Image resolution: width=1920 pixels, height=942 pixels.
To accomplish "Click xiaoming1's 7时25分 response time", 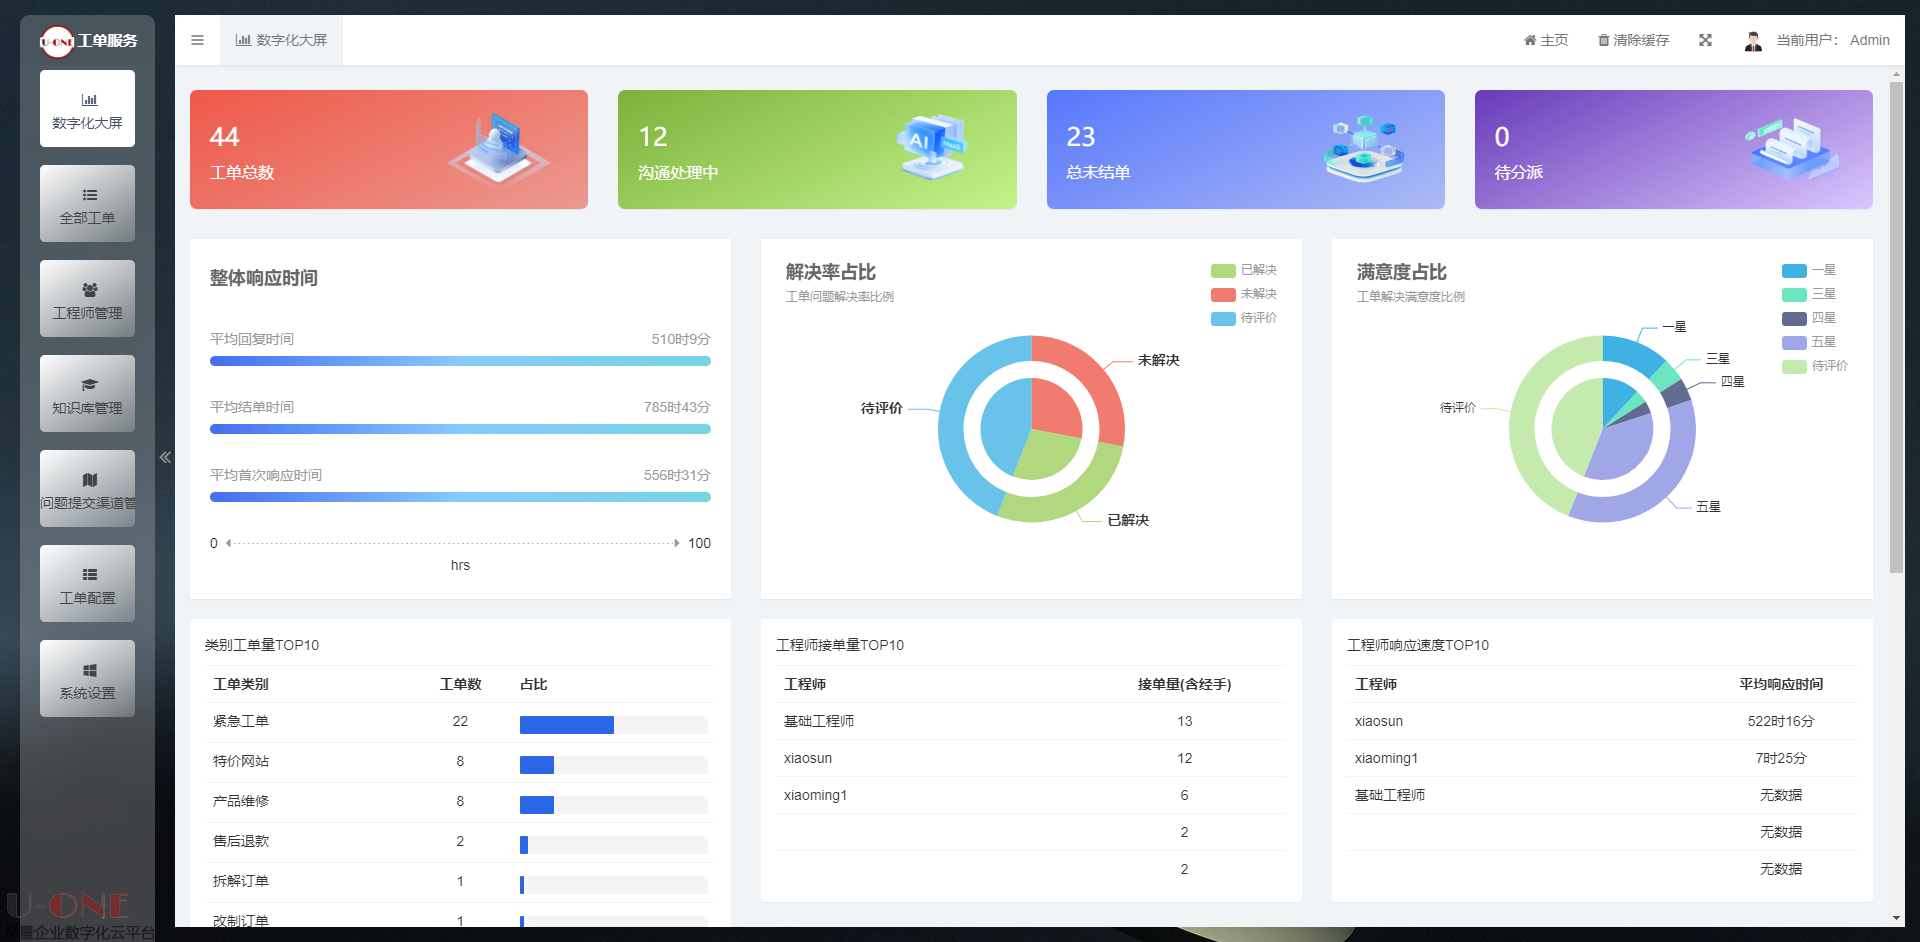I will pyautogui.click(x=1781, y=758).
